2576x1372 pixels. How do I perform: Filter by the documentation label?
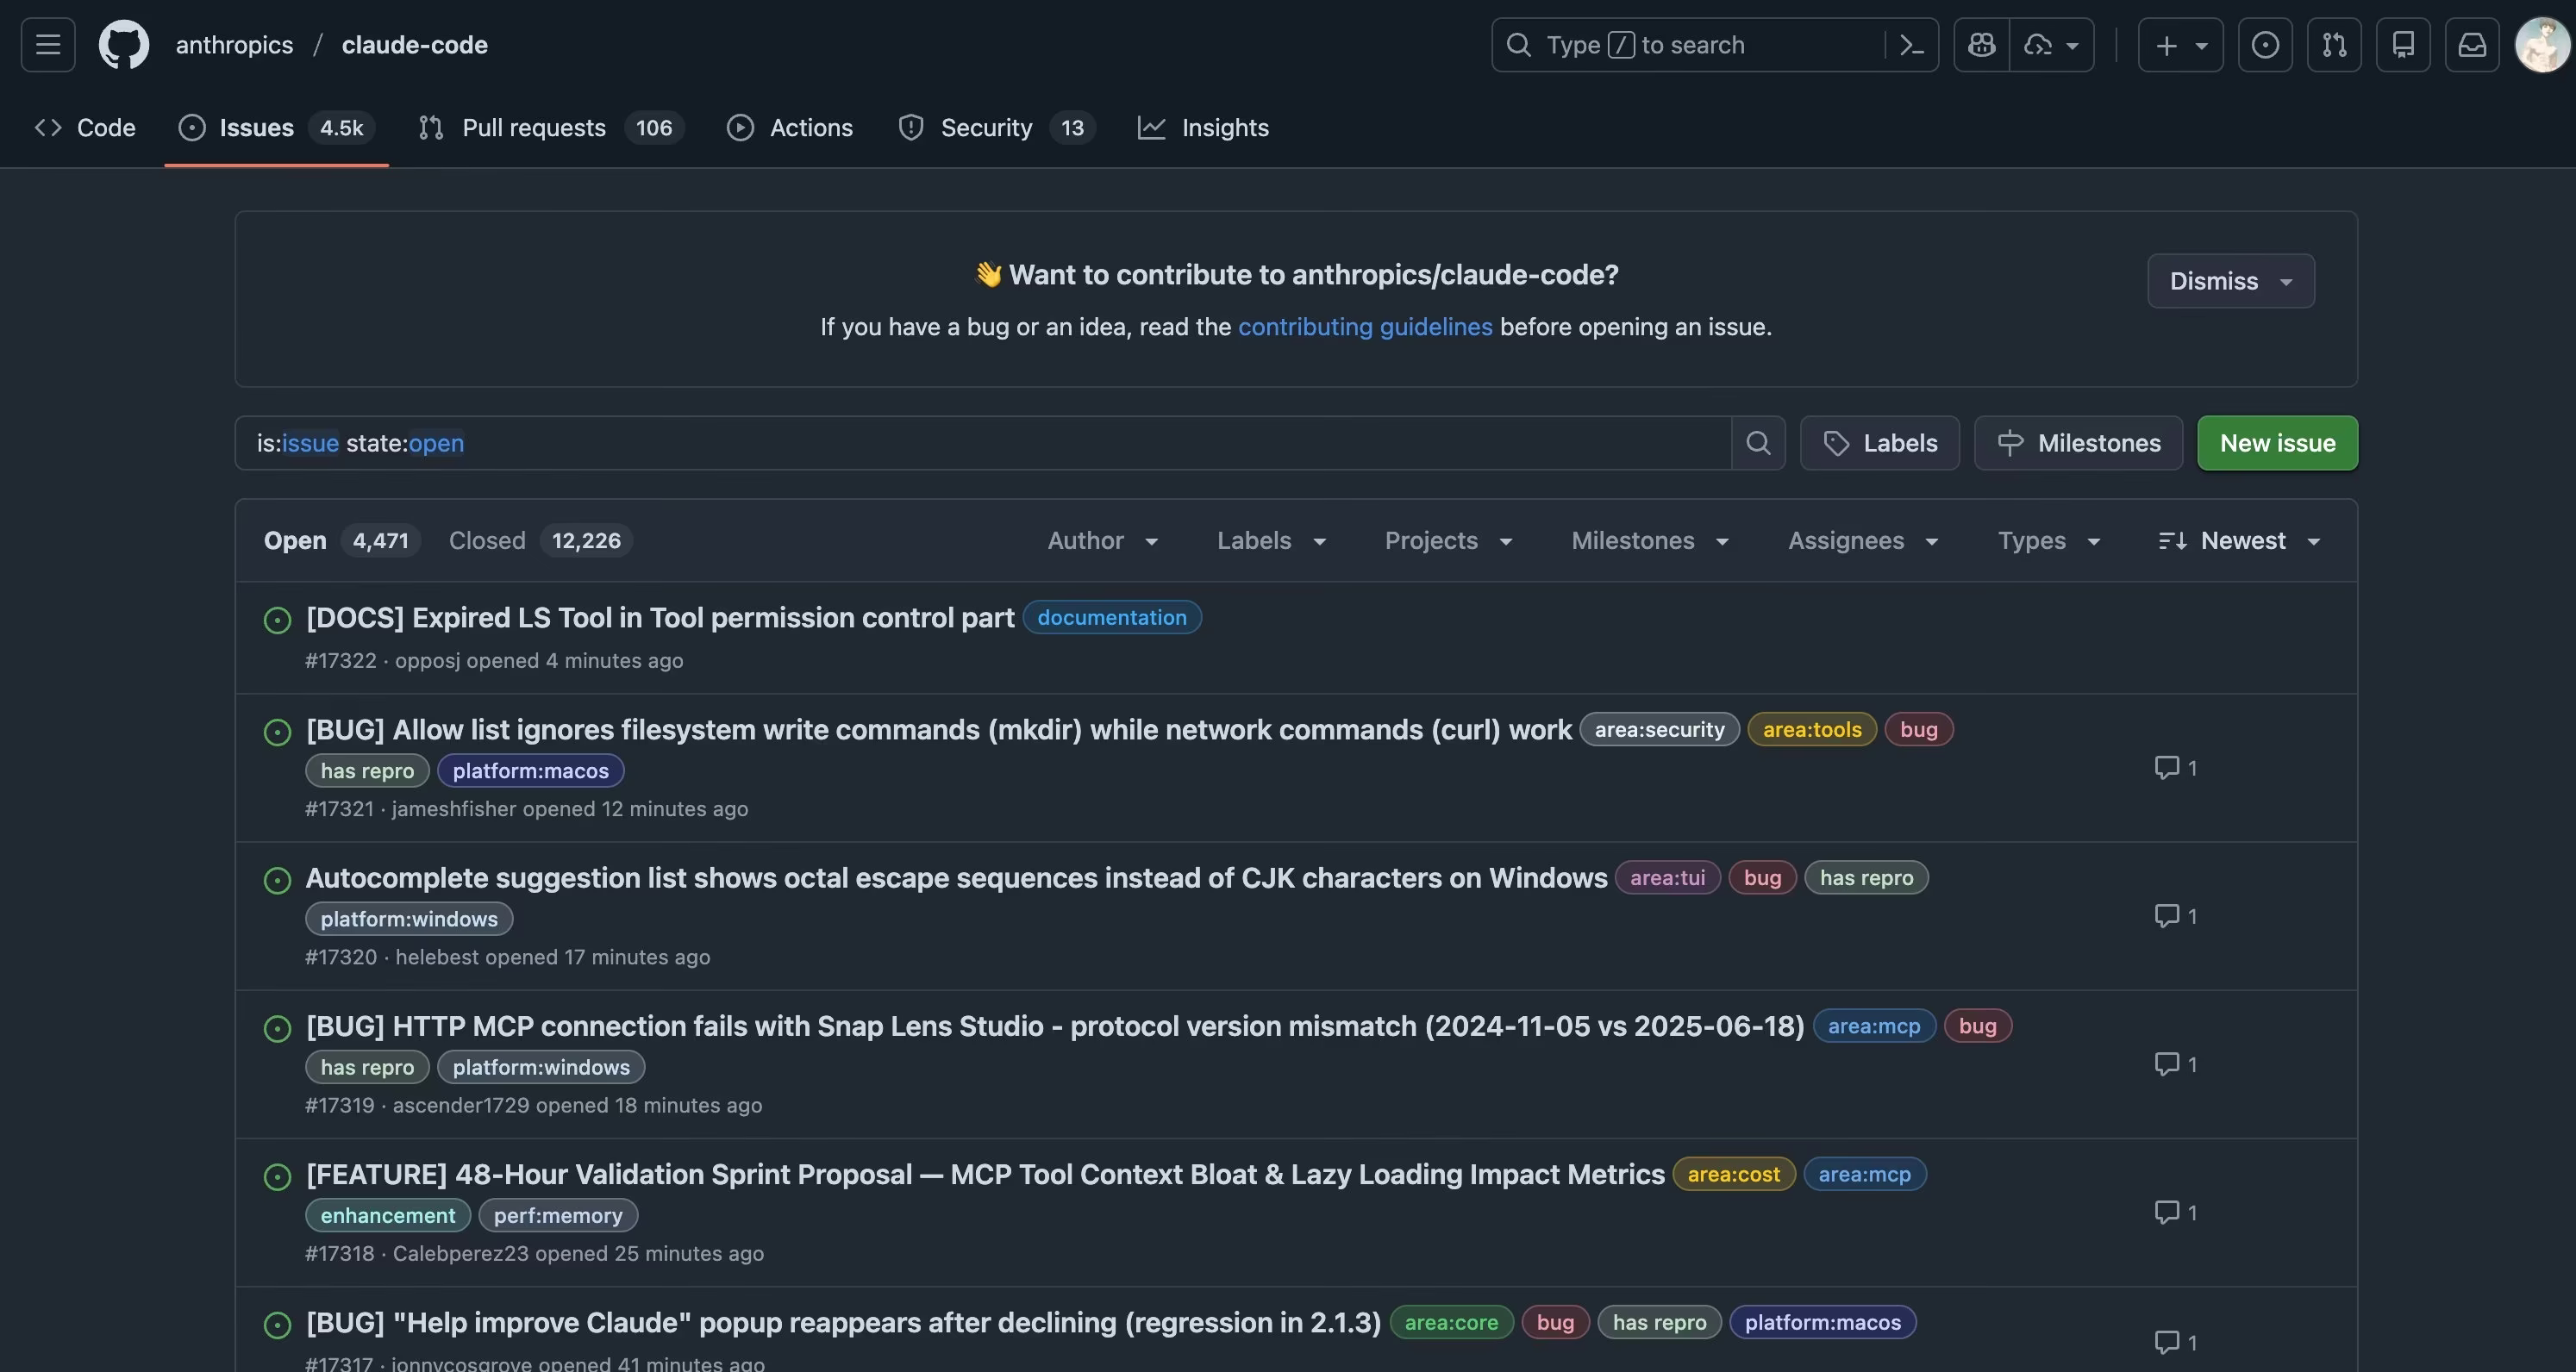[1112, 618]
